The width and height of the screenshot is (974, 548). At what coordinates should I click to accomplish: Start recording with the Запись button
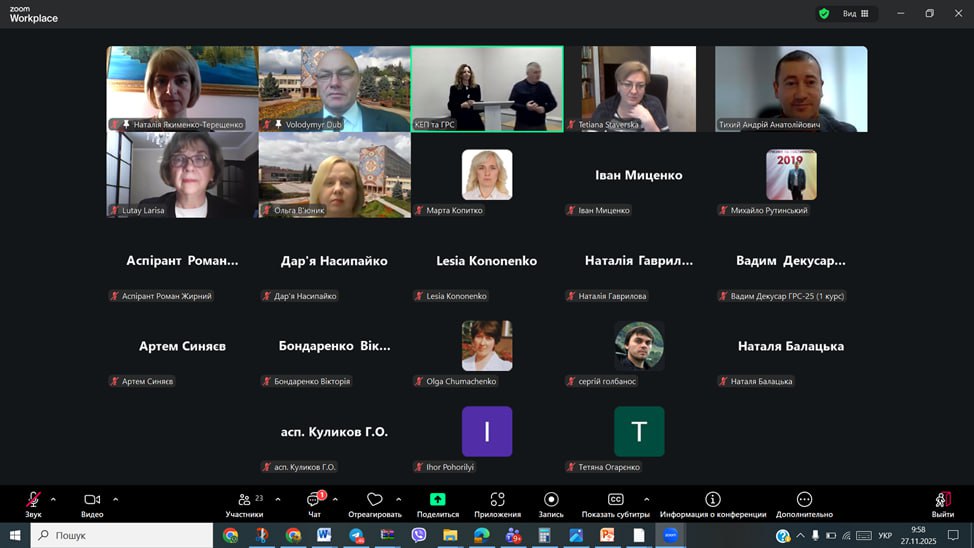pos(551,500)
